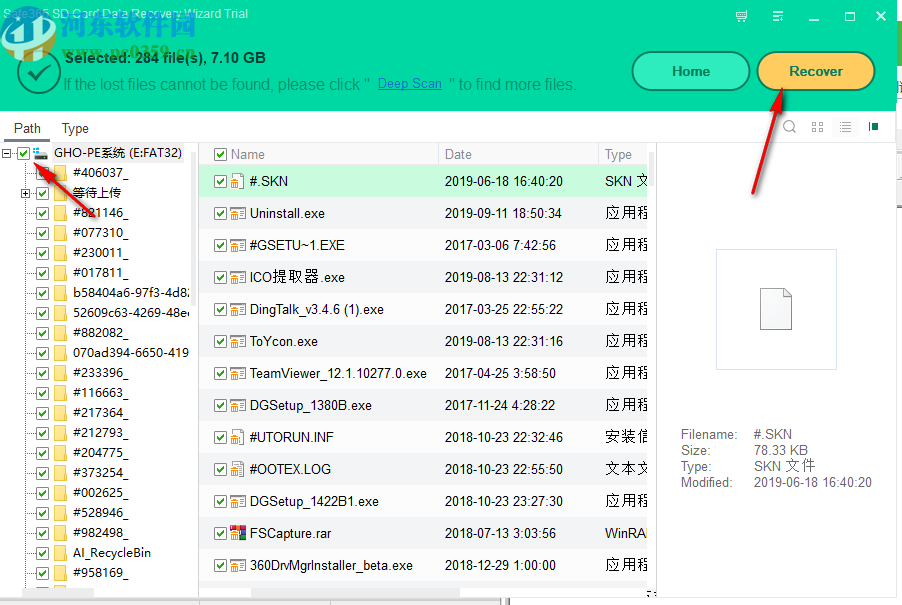Click the drive icon beside GHO-PE系统
This screenshot has height=605, width=902.
[x=38, y=153]
